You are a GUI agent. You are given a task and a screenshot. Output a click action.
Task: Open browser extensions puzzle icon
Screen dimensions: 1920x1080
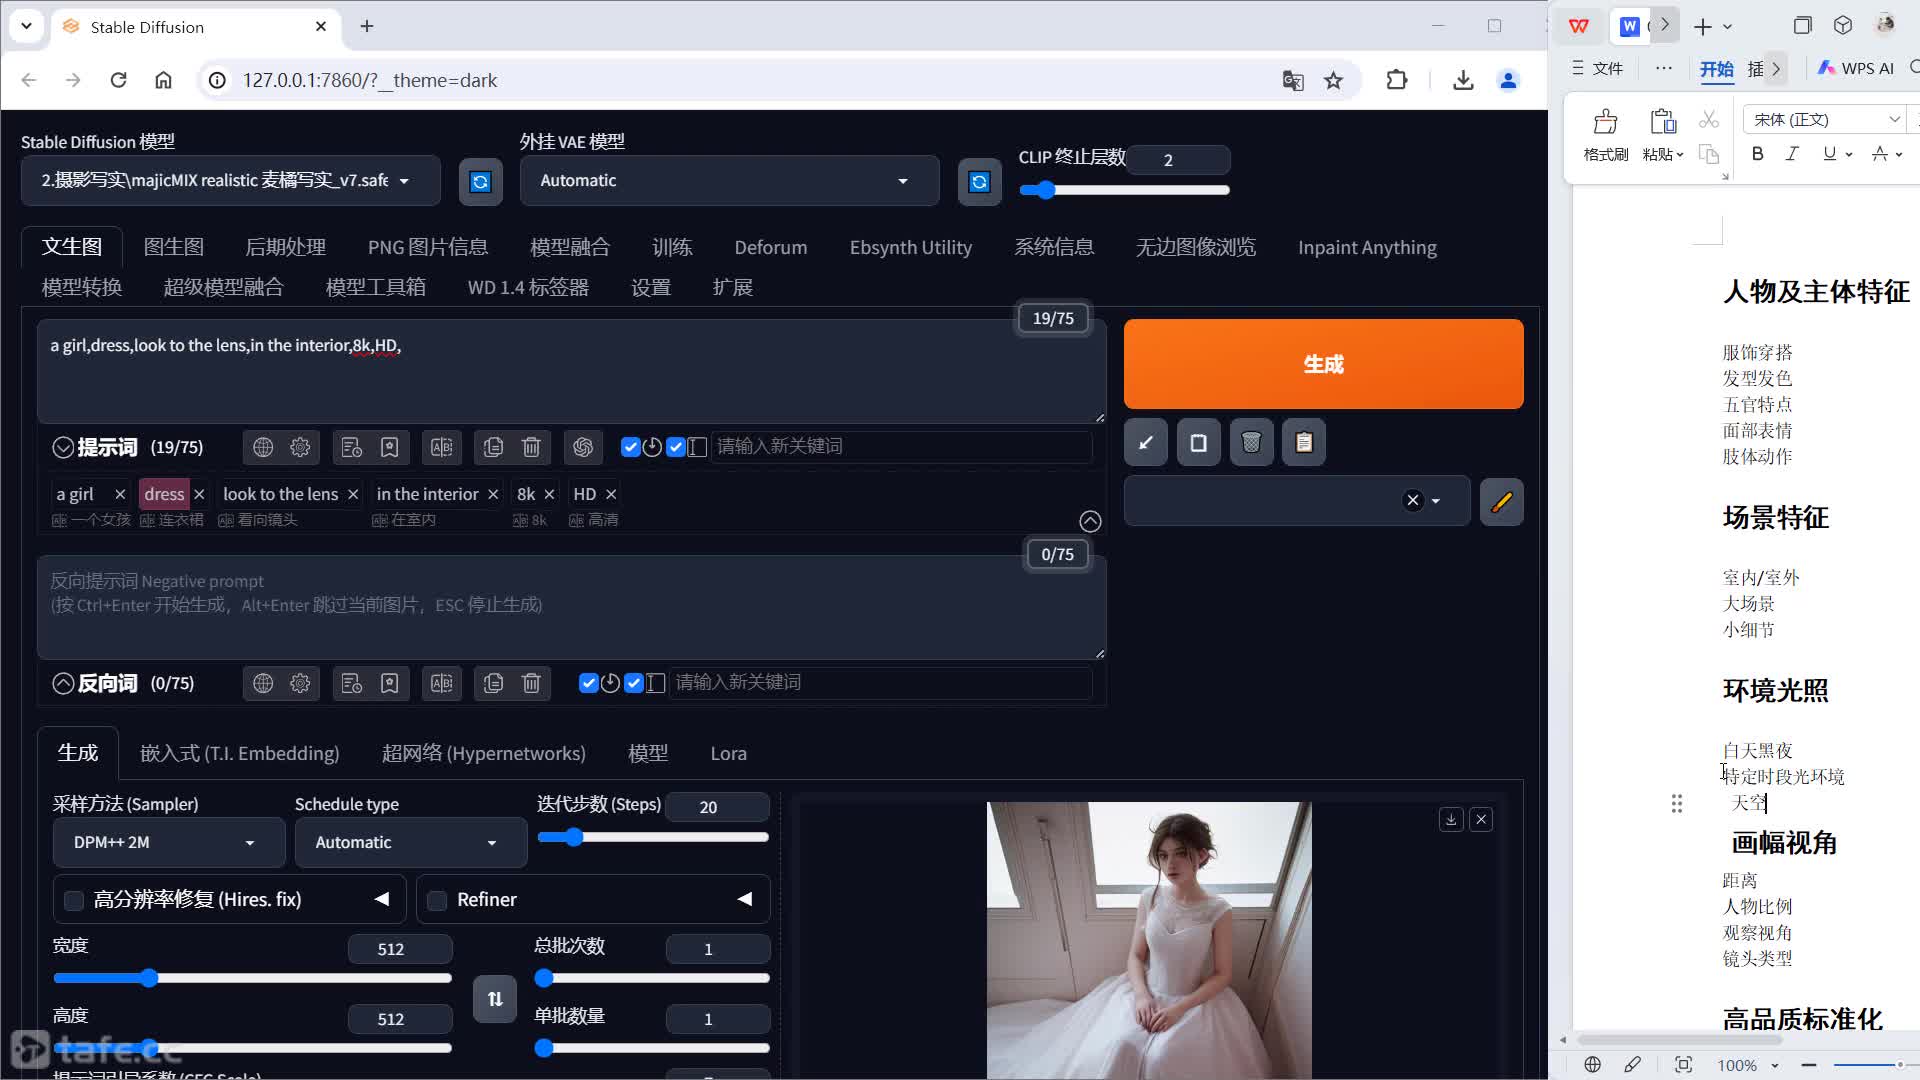pos(1397,81)
